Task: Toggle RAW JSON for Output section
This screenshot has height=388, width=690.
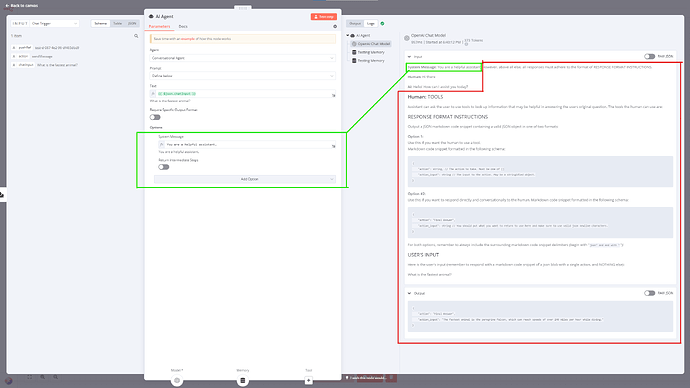Action: pyautogui.click(x=650, y=293)
